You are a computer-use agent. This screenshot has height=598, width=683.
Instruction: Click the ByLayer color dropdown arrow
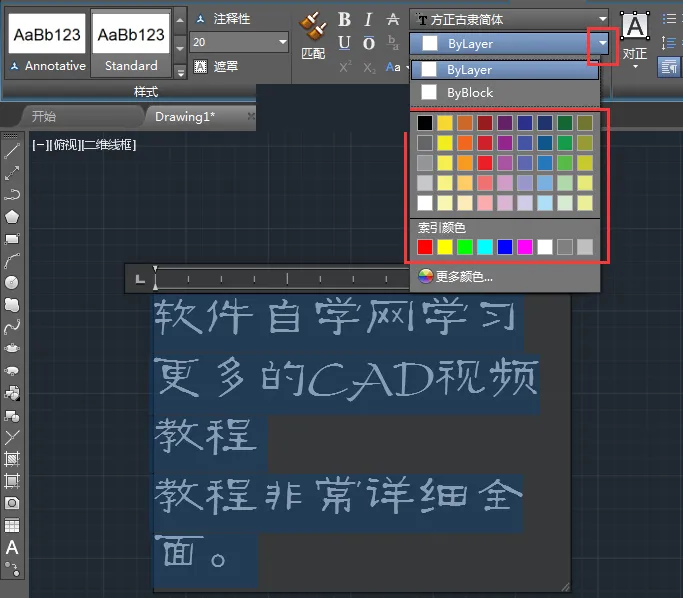point(602,43)
